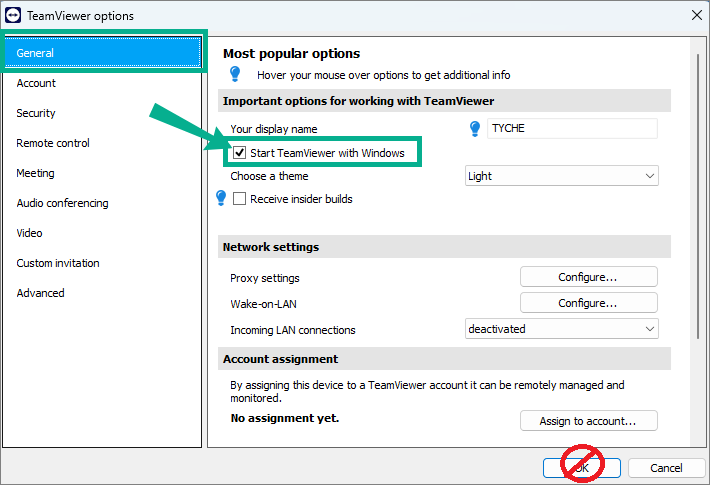Screen dimensions: 710x485
Task: Configure Proxy settings
Action: pos(589,277)
